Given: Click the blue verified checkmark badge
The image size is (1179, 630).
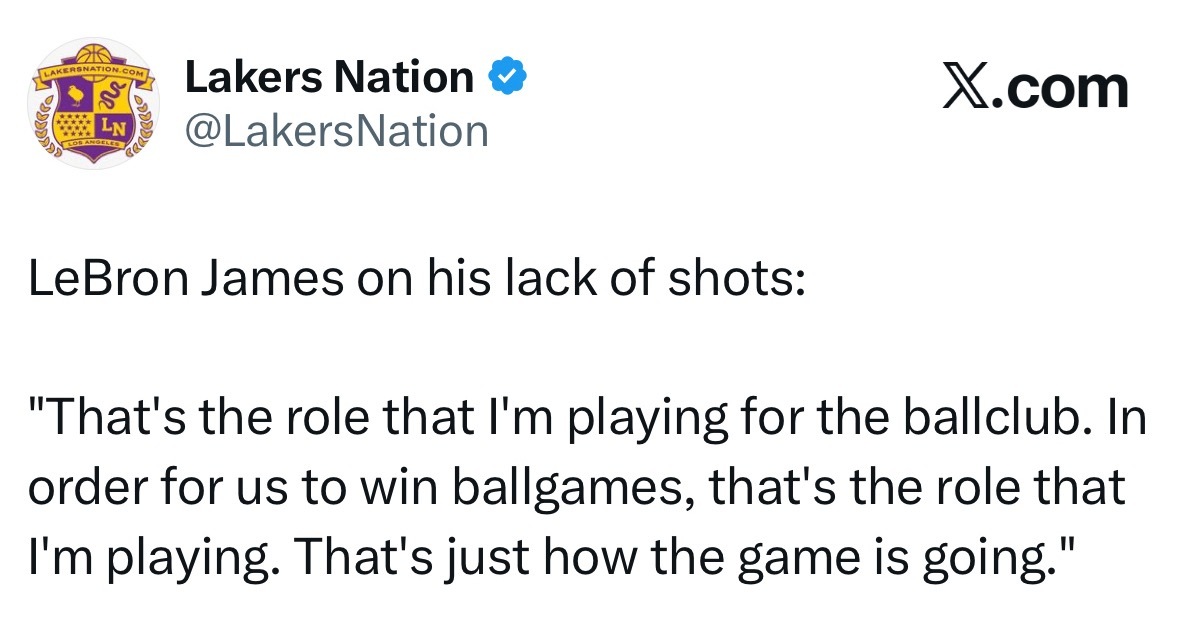Looking at the screenshot, I should tap(507, 77).
